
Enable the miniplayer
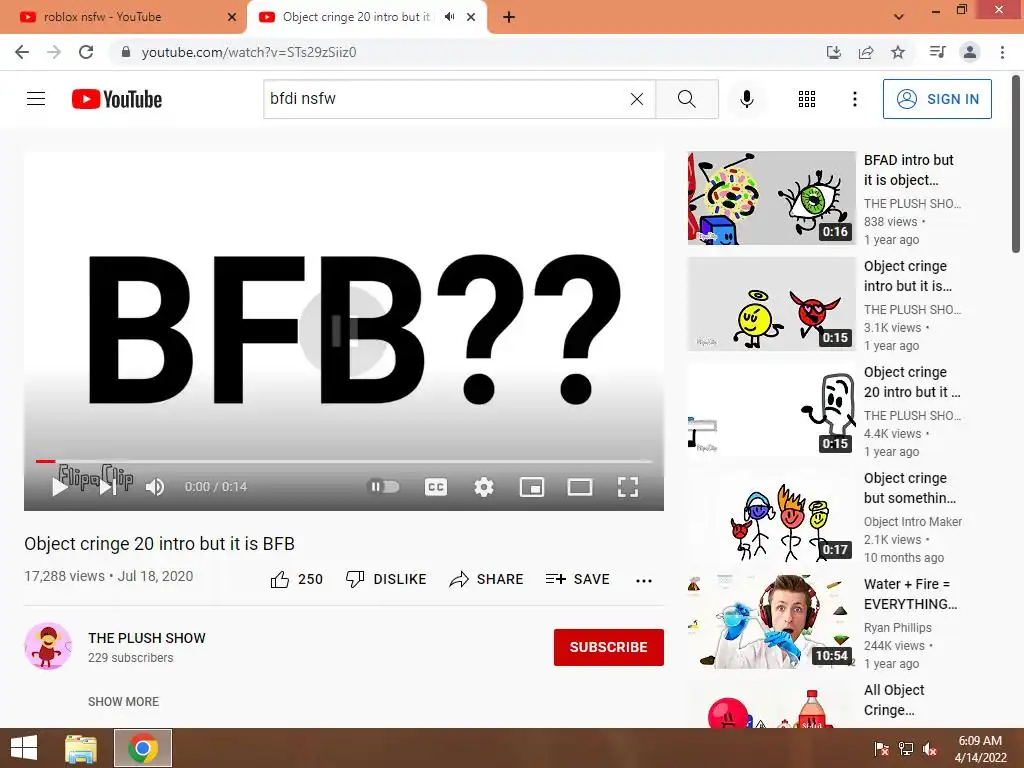532,487
